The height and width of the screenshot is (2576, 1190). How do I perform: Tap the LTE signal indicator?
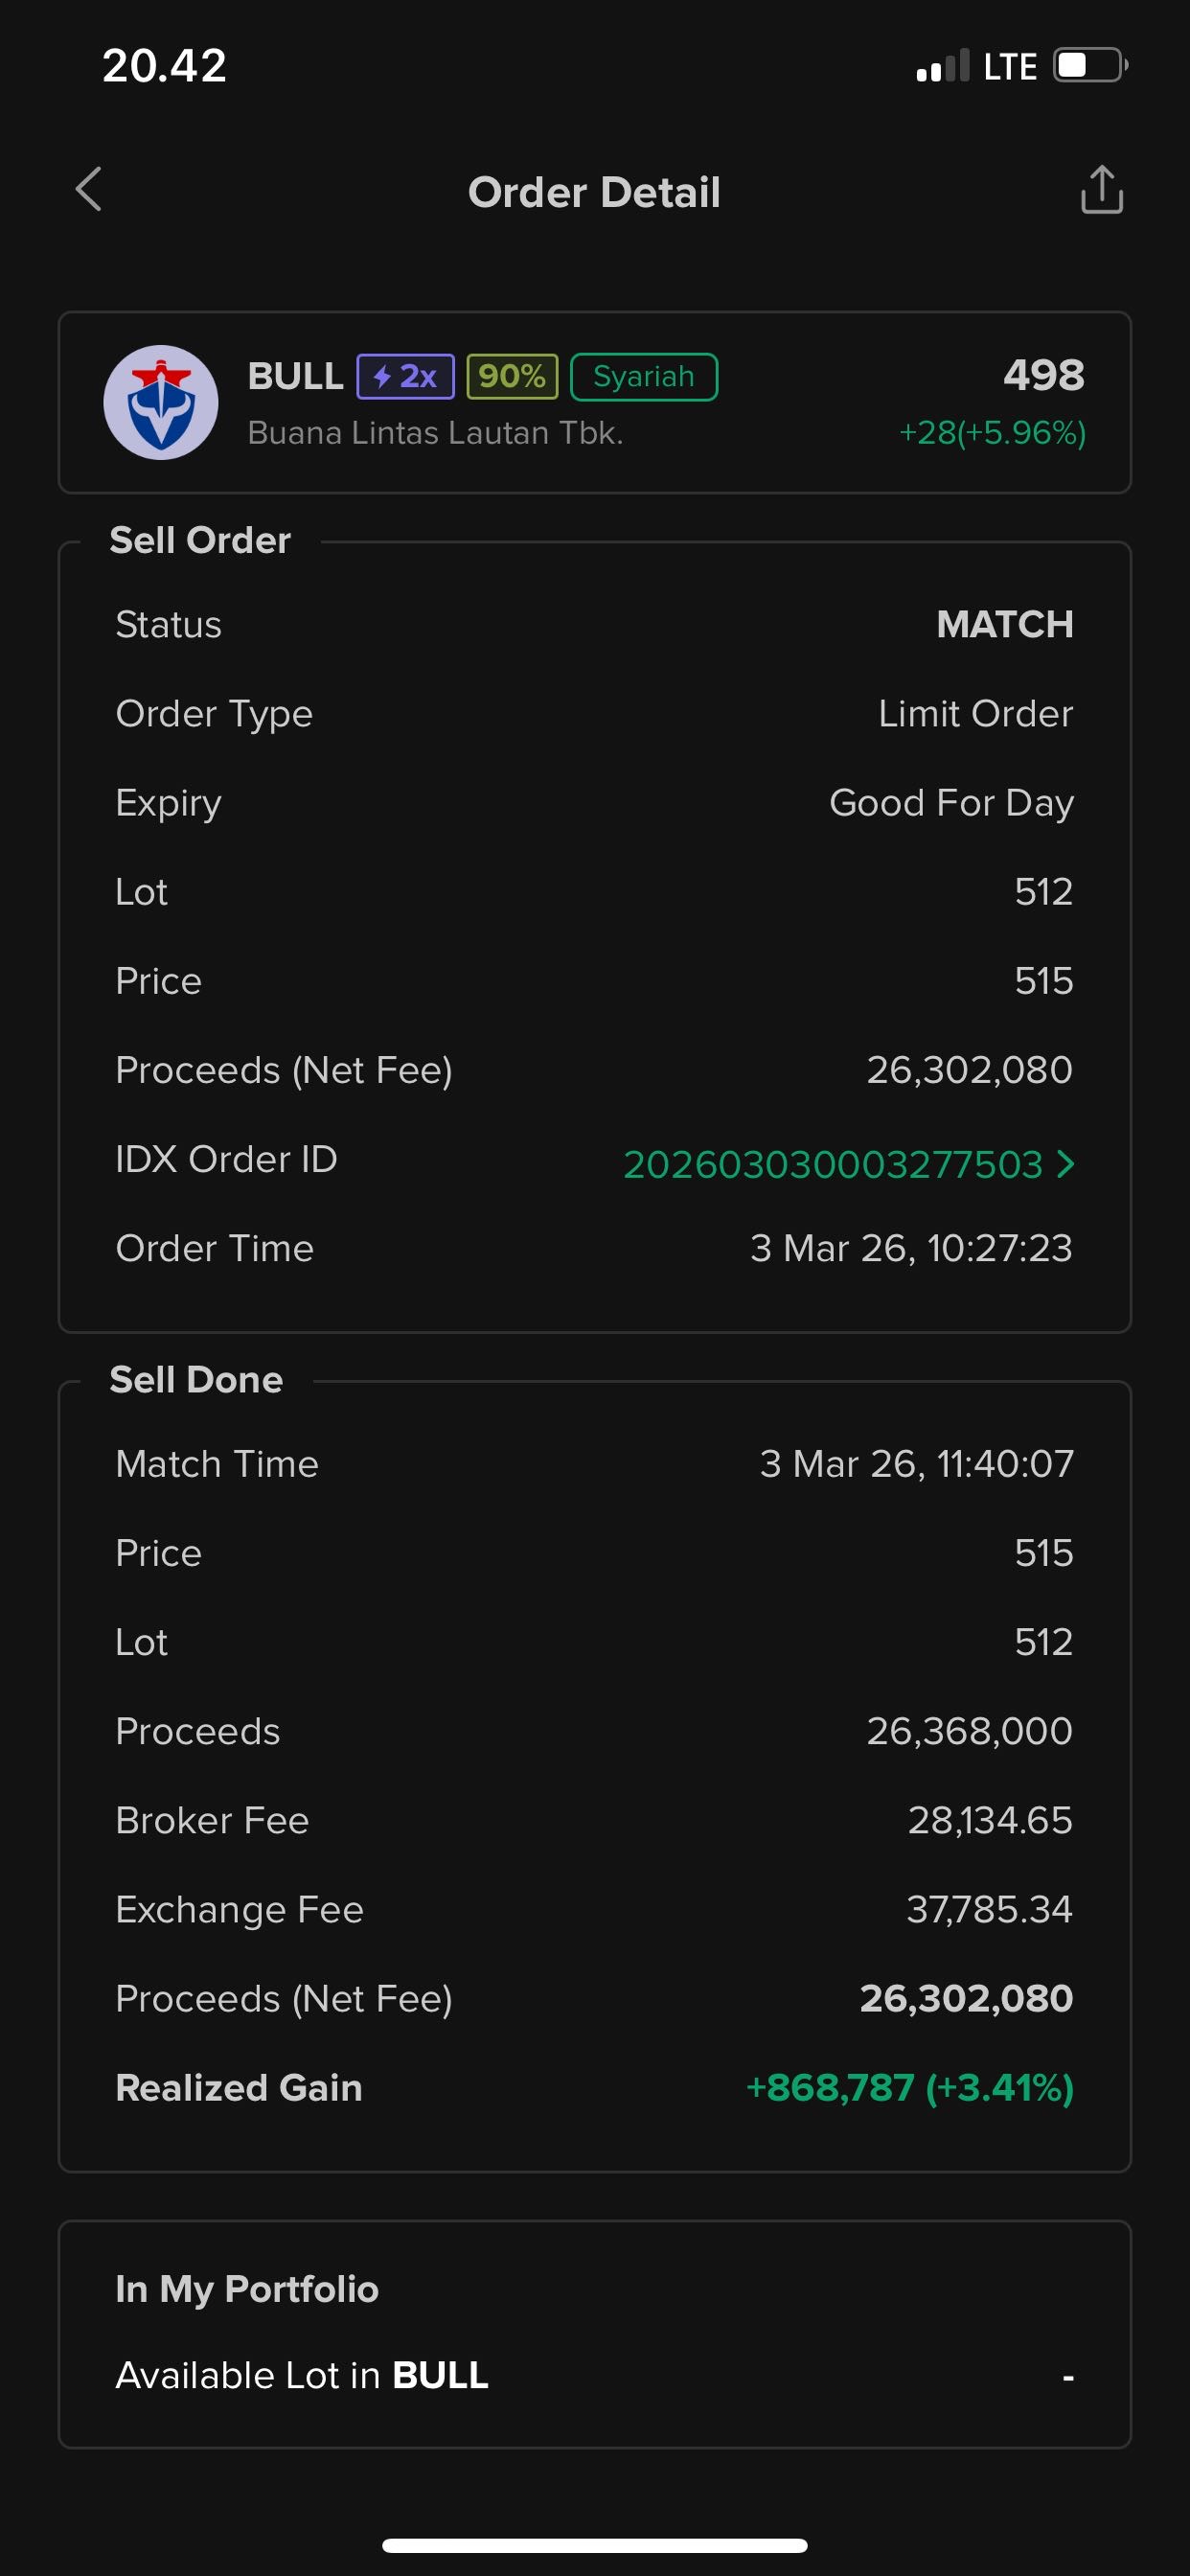tap(976, 67)
